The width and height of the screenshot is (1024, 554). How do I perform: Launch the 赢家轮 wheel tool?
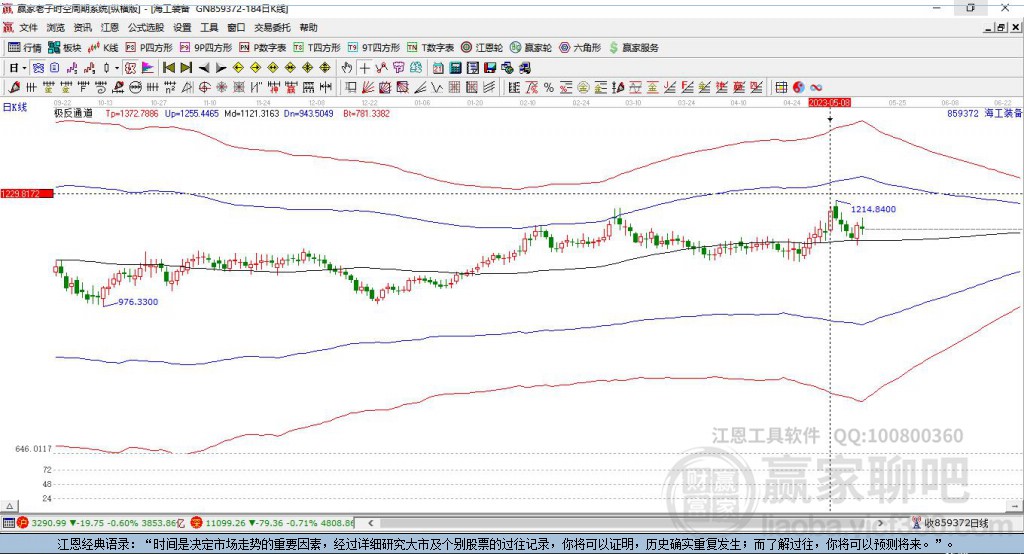[531, 48]
